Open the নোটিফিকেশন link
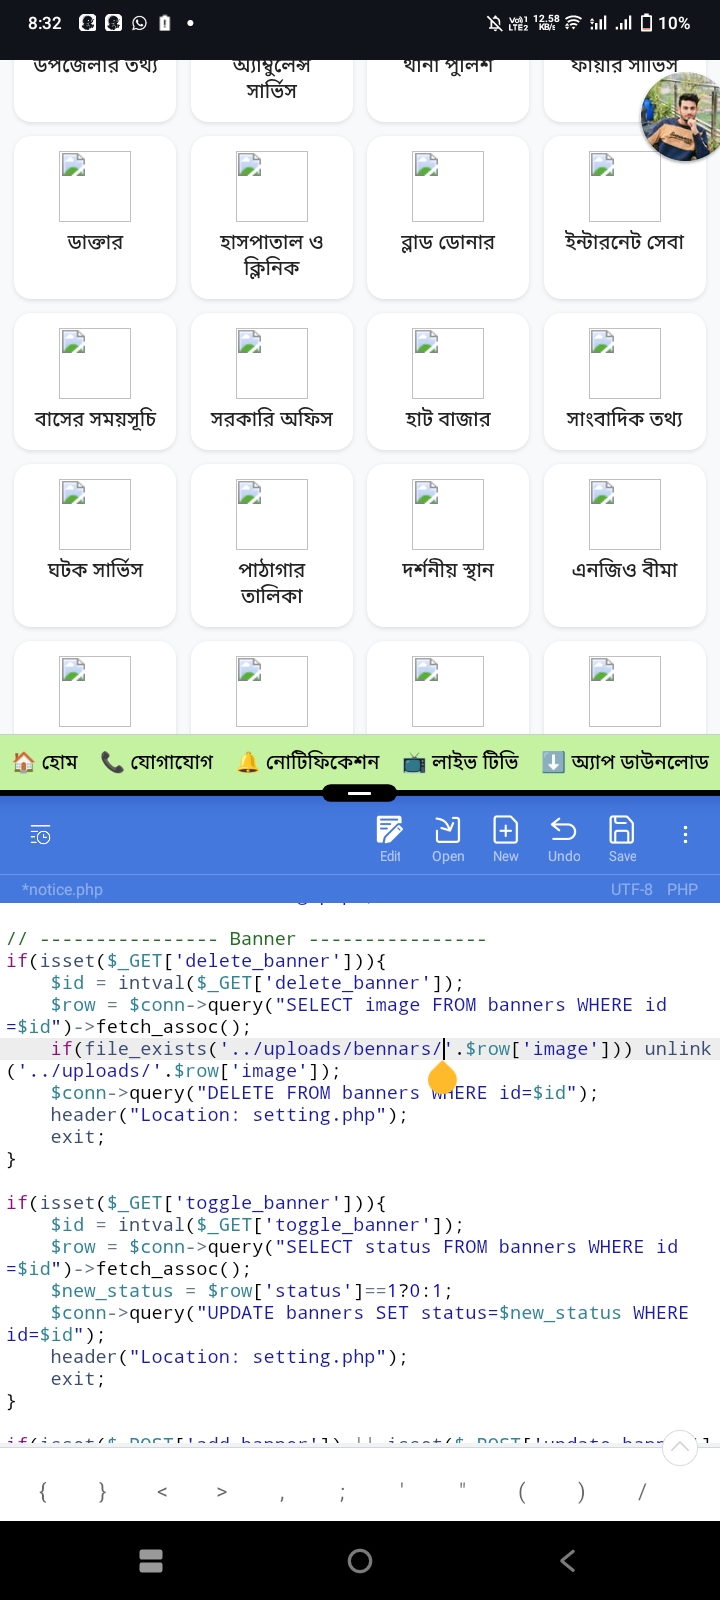This screenshot has width=720, height=1600. pyautogui.click(x=308, y=763)
